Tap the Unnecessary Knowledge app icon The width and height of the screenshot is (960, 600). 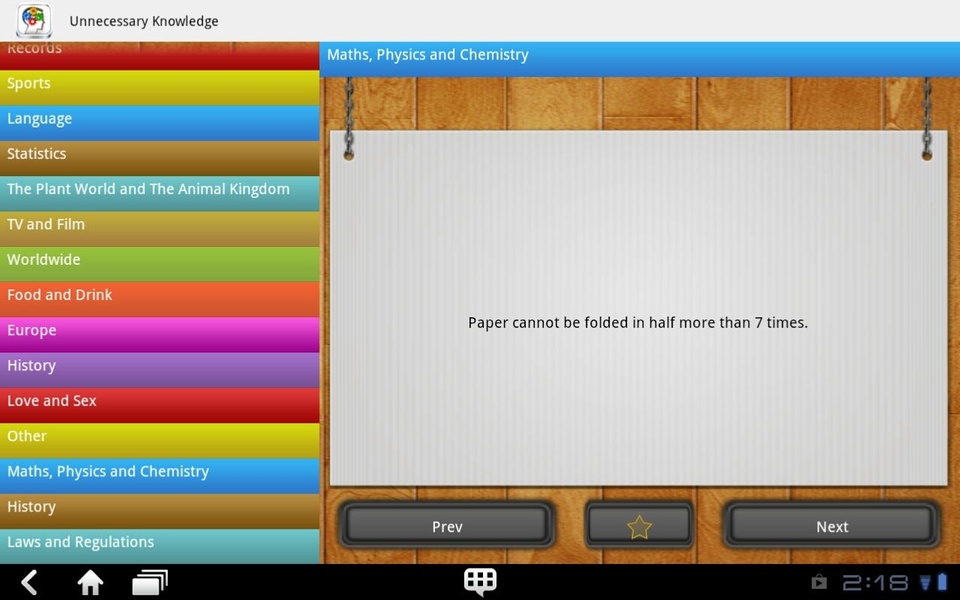pyautogui.click(x=34, y=21)
